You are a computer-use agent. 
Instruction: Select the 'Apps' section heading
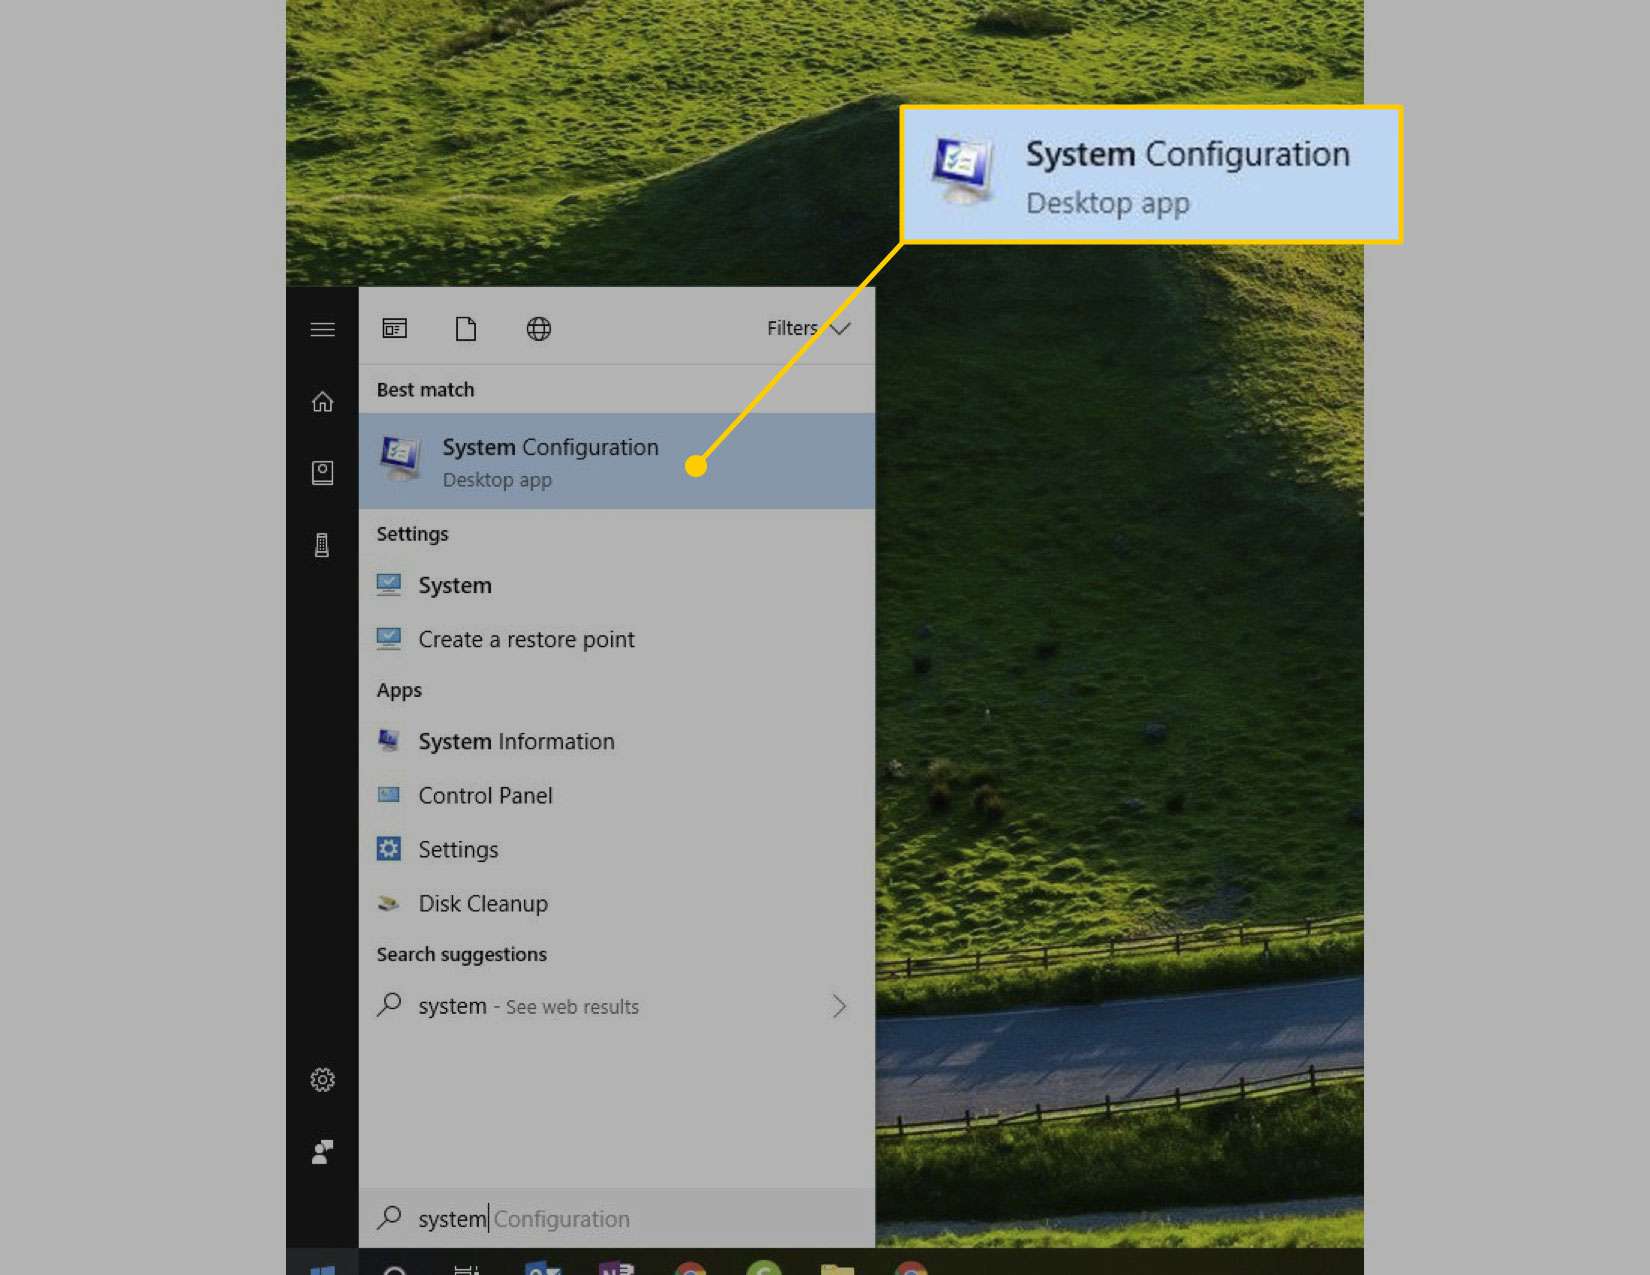(399, 690)
